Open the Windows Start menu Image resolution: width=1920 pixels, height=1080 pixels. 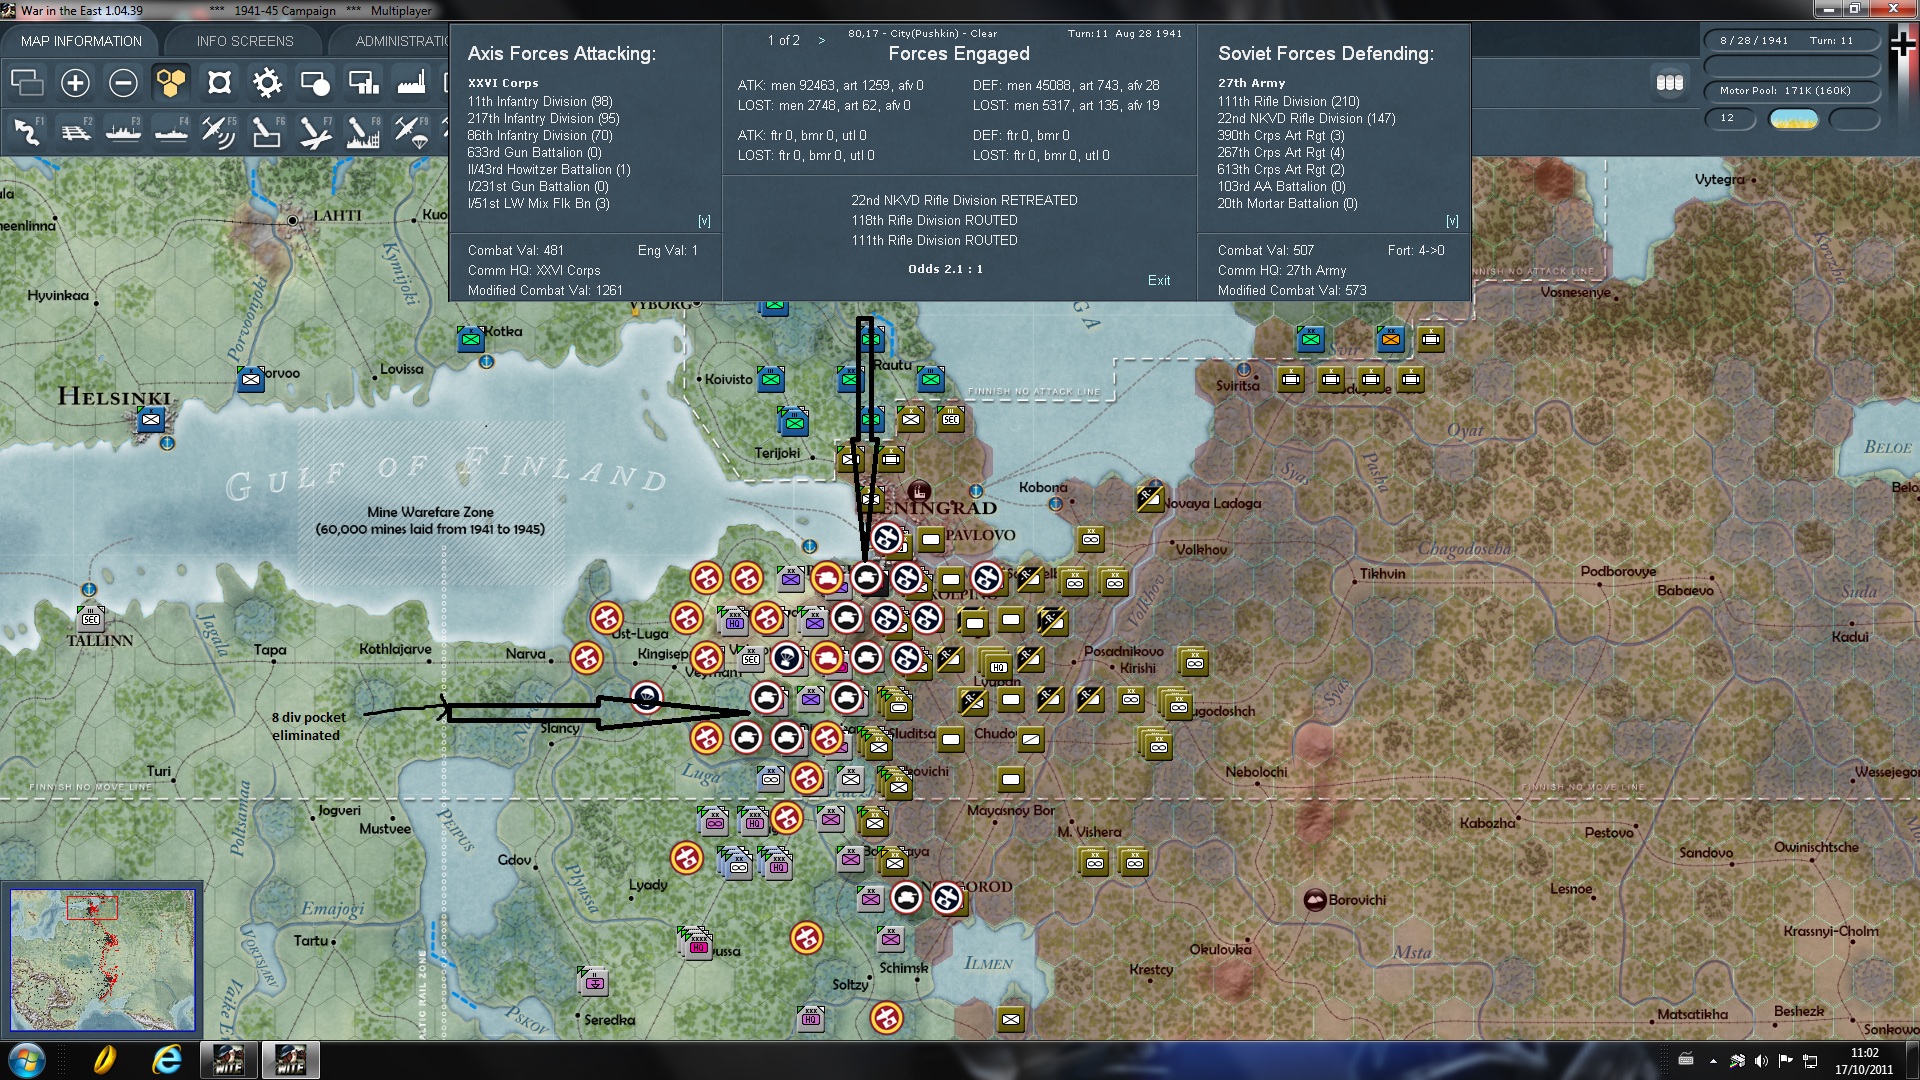(x=26, y=1060)
